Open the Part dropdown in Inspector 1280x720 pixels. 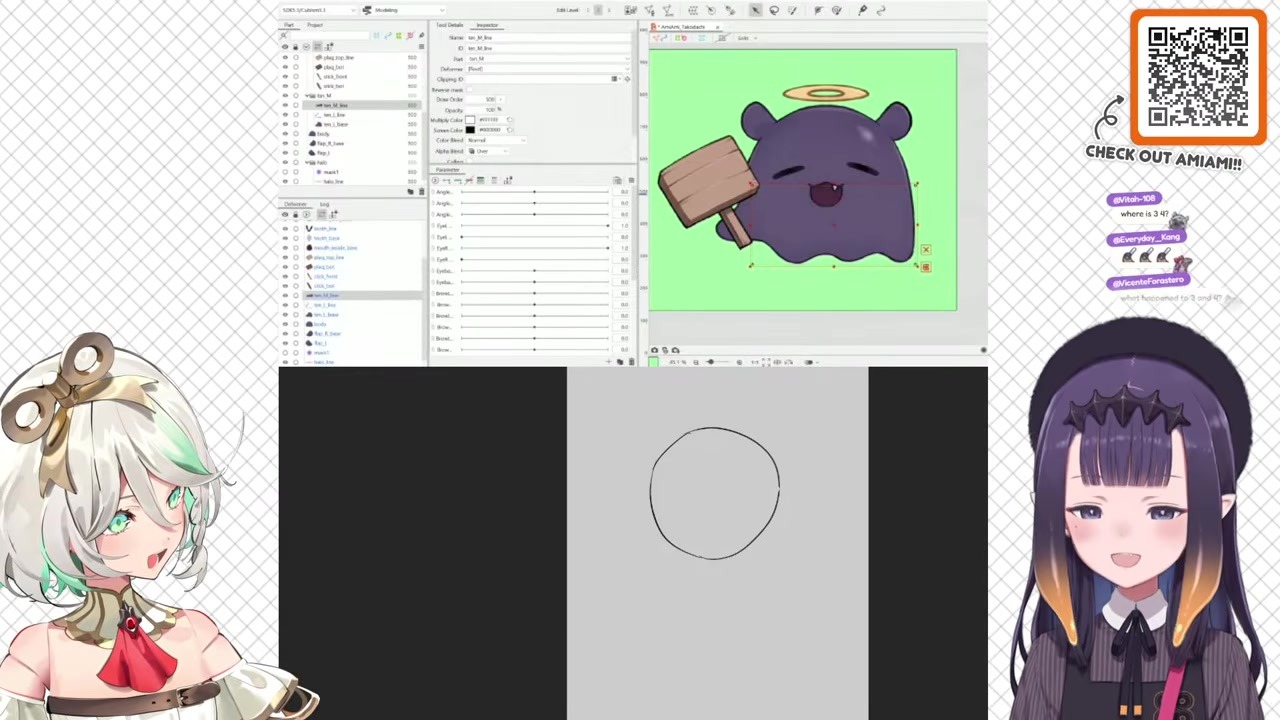(x=551, y=59)
